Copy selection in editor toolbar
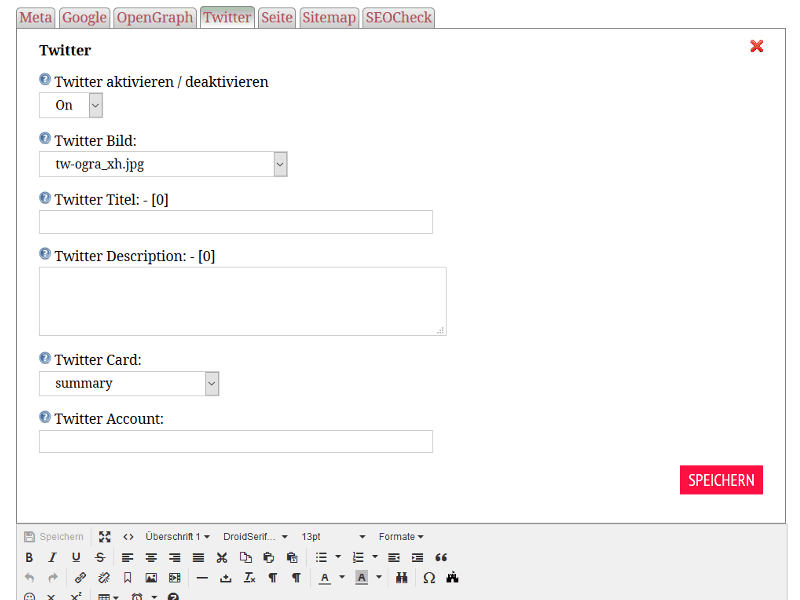The height and width of the screenshot is (600, 800). click(x=245, y=558)
